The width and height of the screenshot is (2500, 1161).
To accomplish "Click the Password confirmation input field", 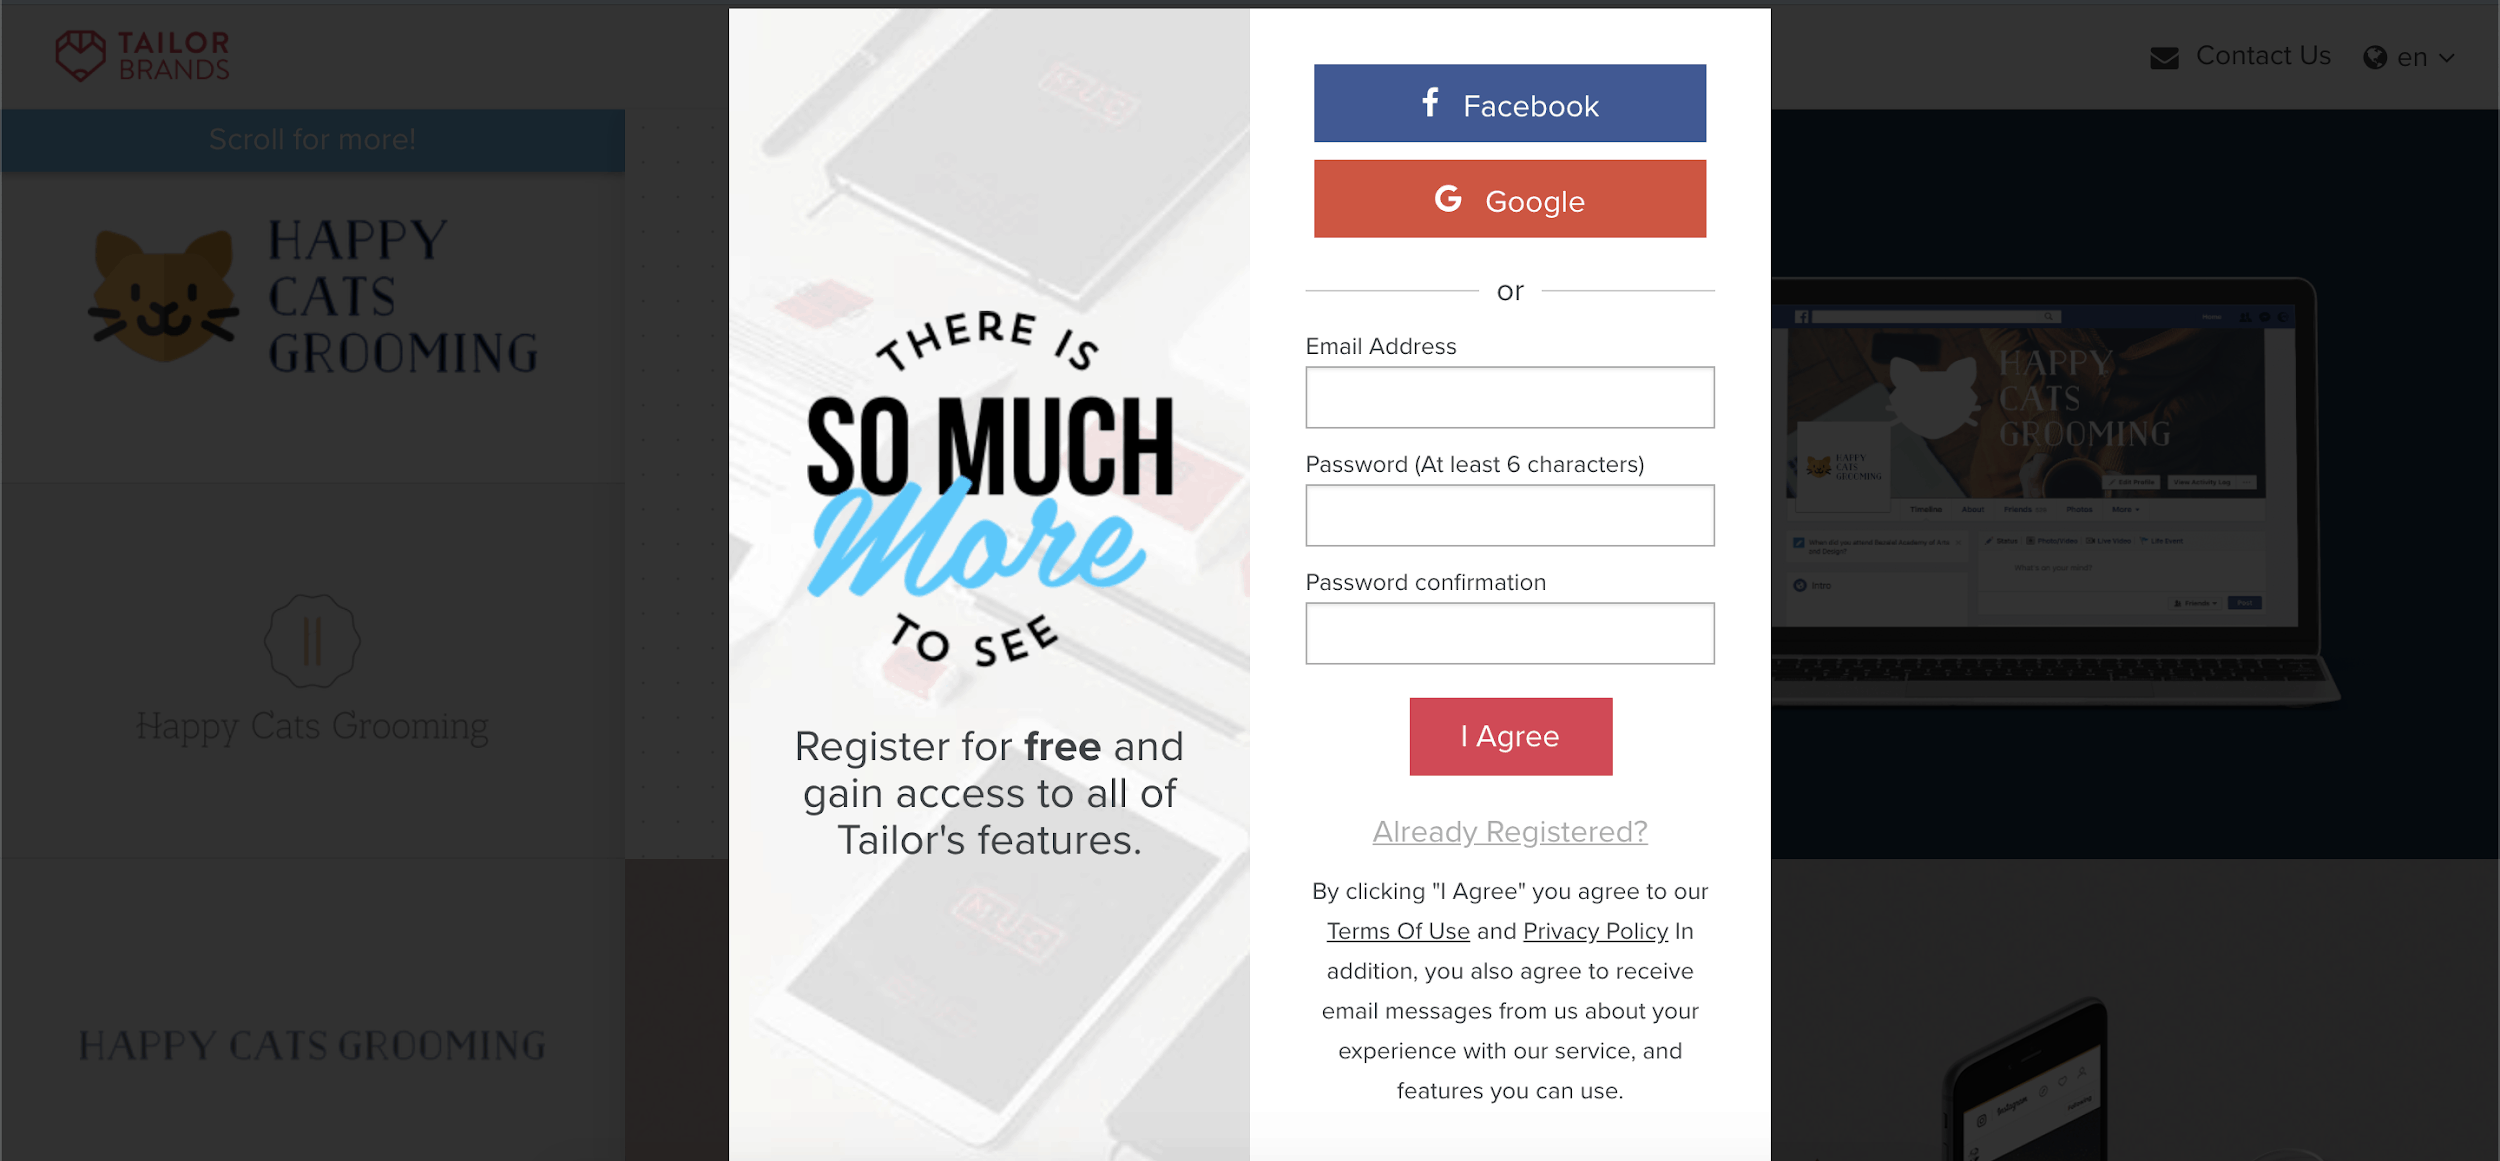I will click(1508, 633).
